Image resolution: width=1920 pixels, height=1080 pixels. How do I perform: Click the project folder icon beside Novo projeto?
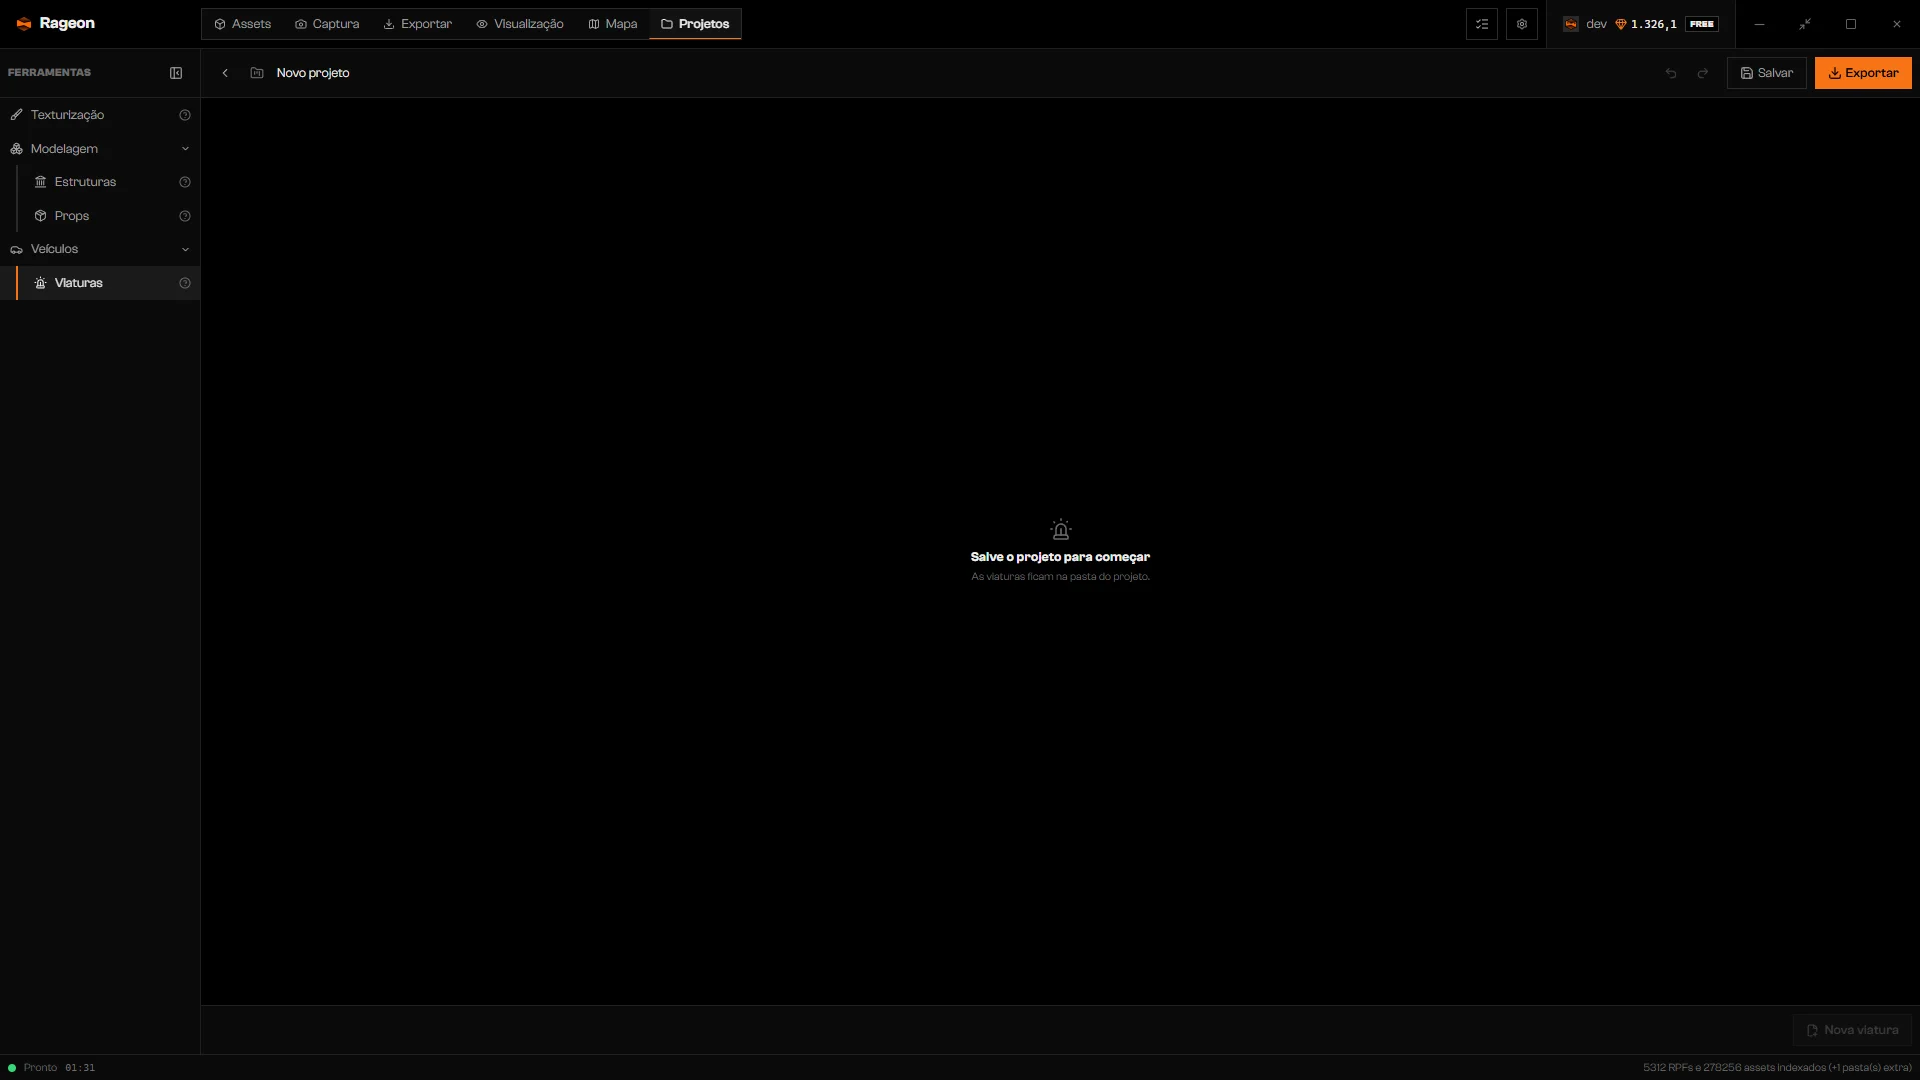257,73
